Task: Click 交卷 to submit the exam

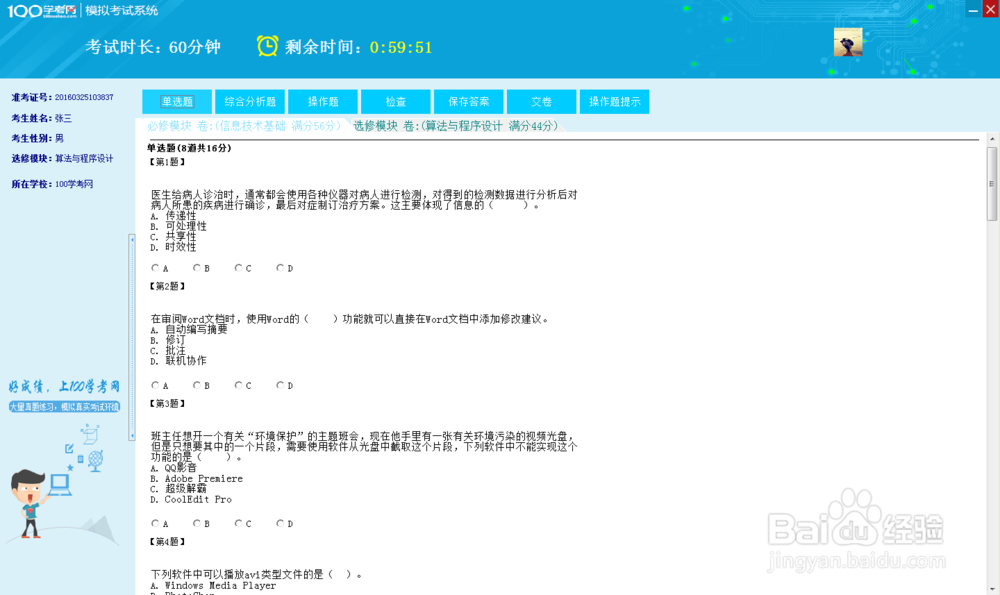Action: [x=541, y=101]
